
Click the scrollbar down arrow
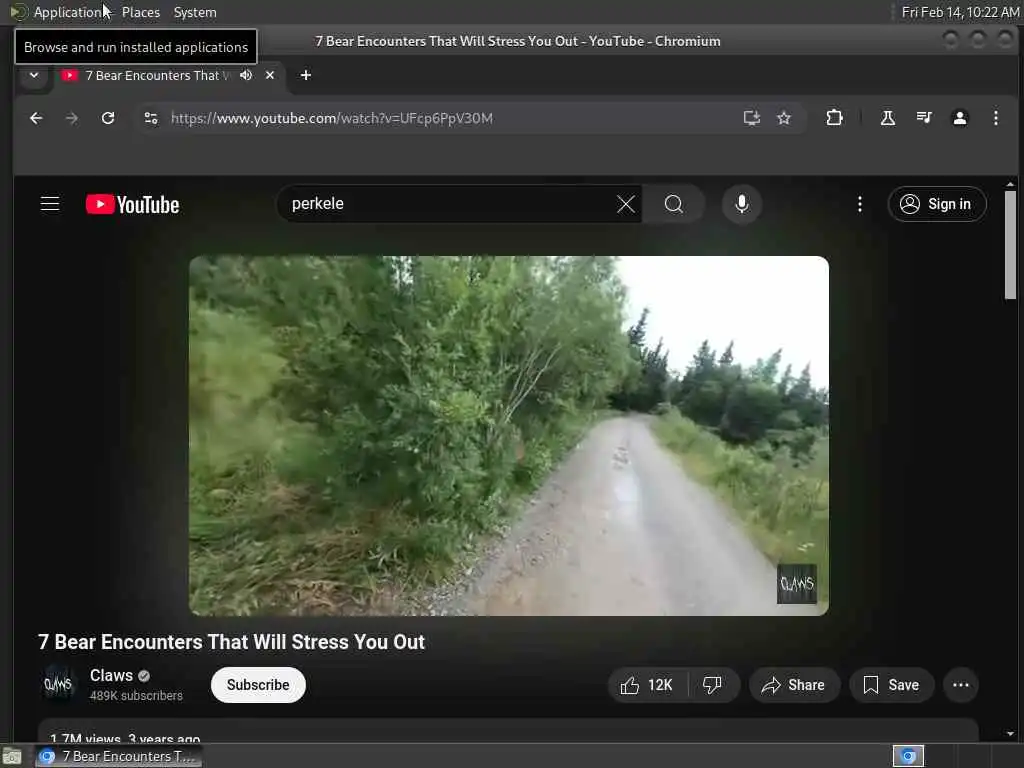(x=1010, y=734)
